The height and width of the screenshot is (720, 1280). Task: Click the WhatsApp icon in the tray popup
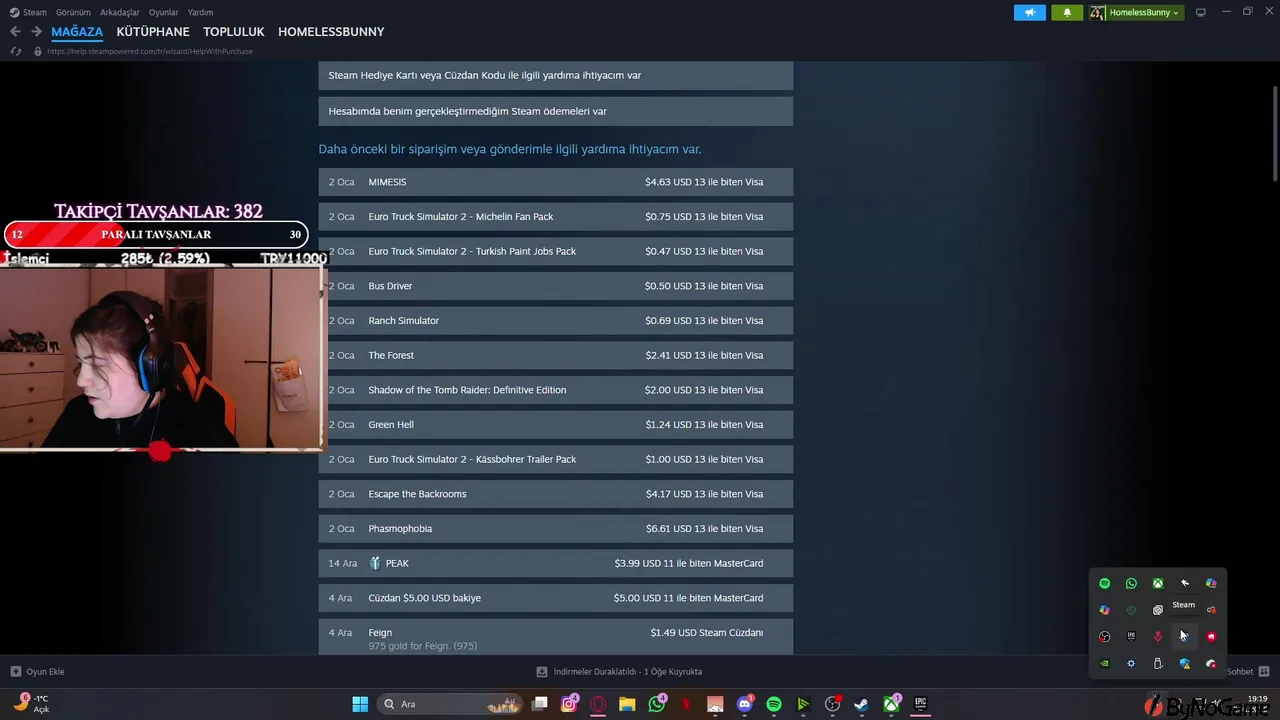[x=1131, y=583]
